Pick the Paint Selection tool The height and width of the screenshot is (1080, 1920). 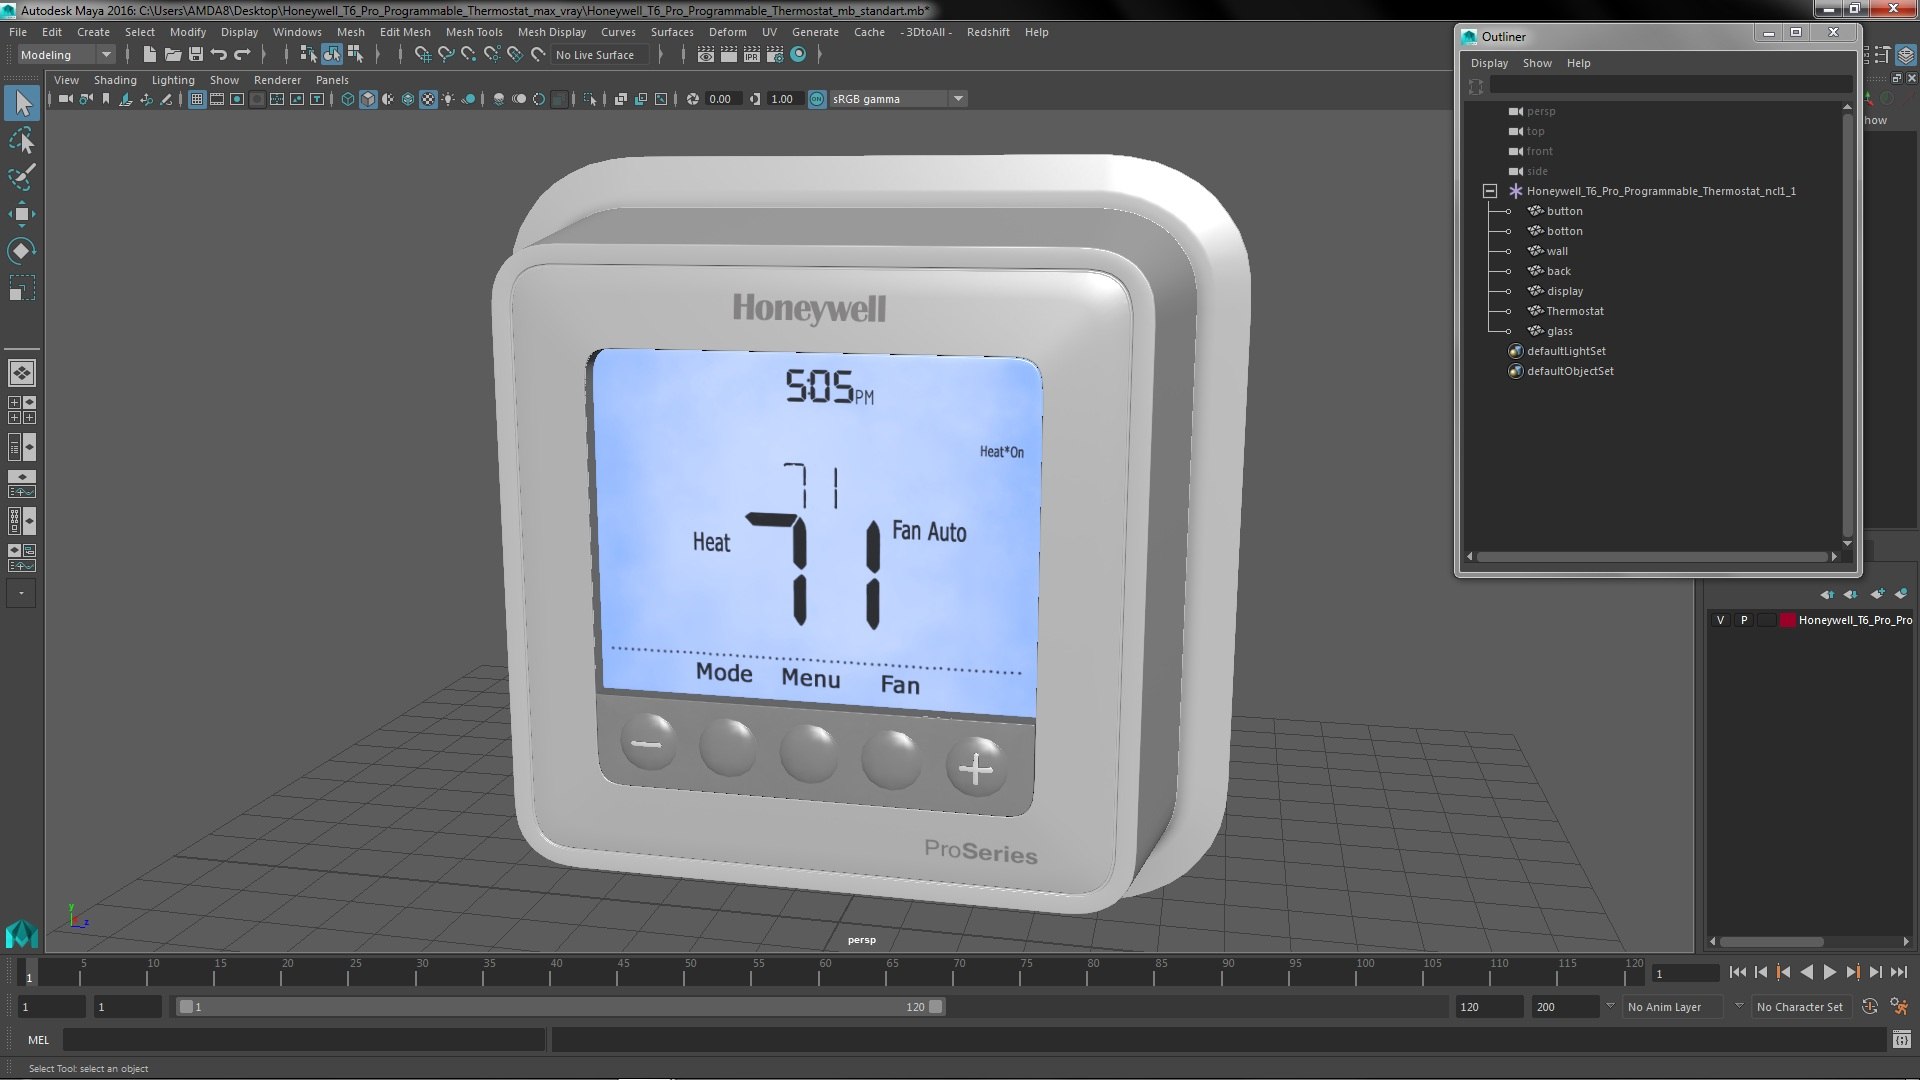tap(22, 177)
